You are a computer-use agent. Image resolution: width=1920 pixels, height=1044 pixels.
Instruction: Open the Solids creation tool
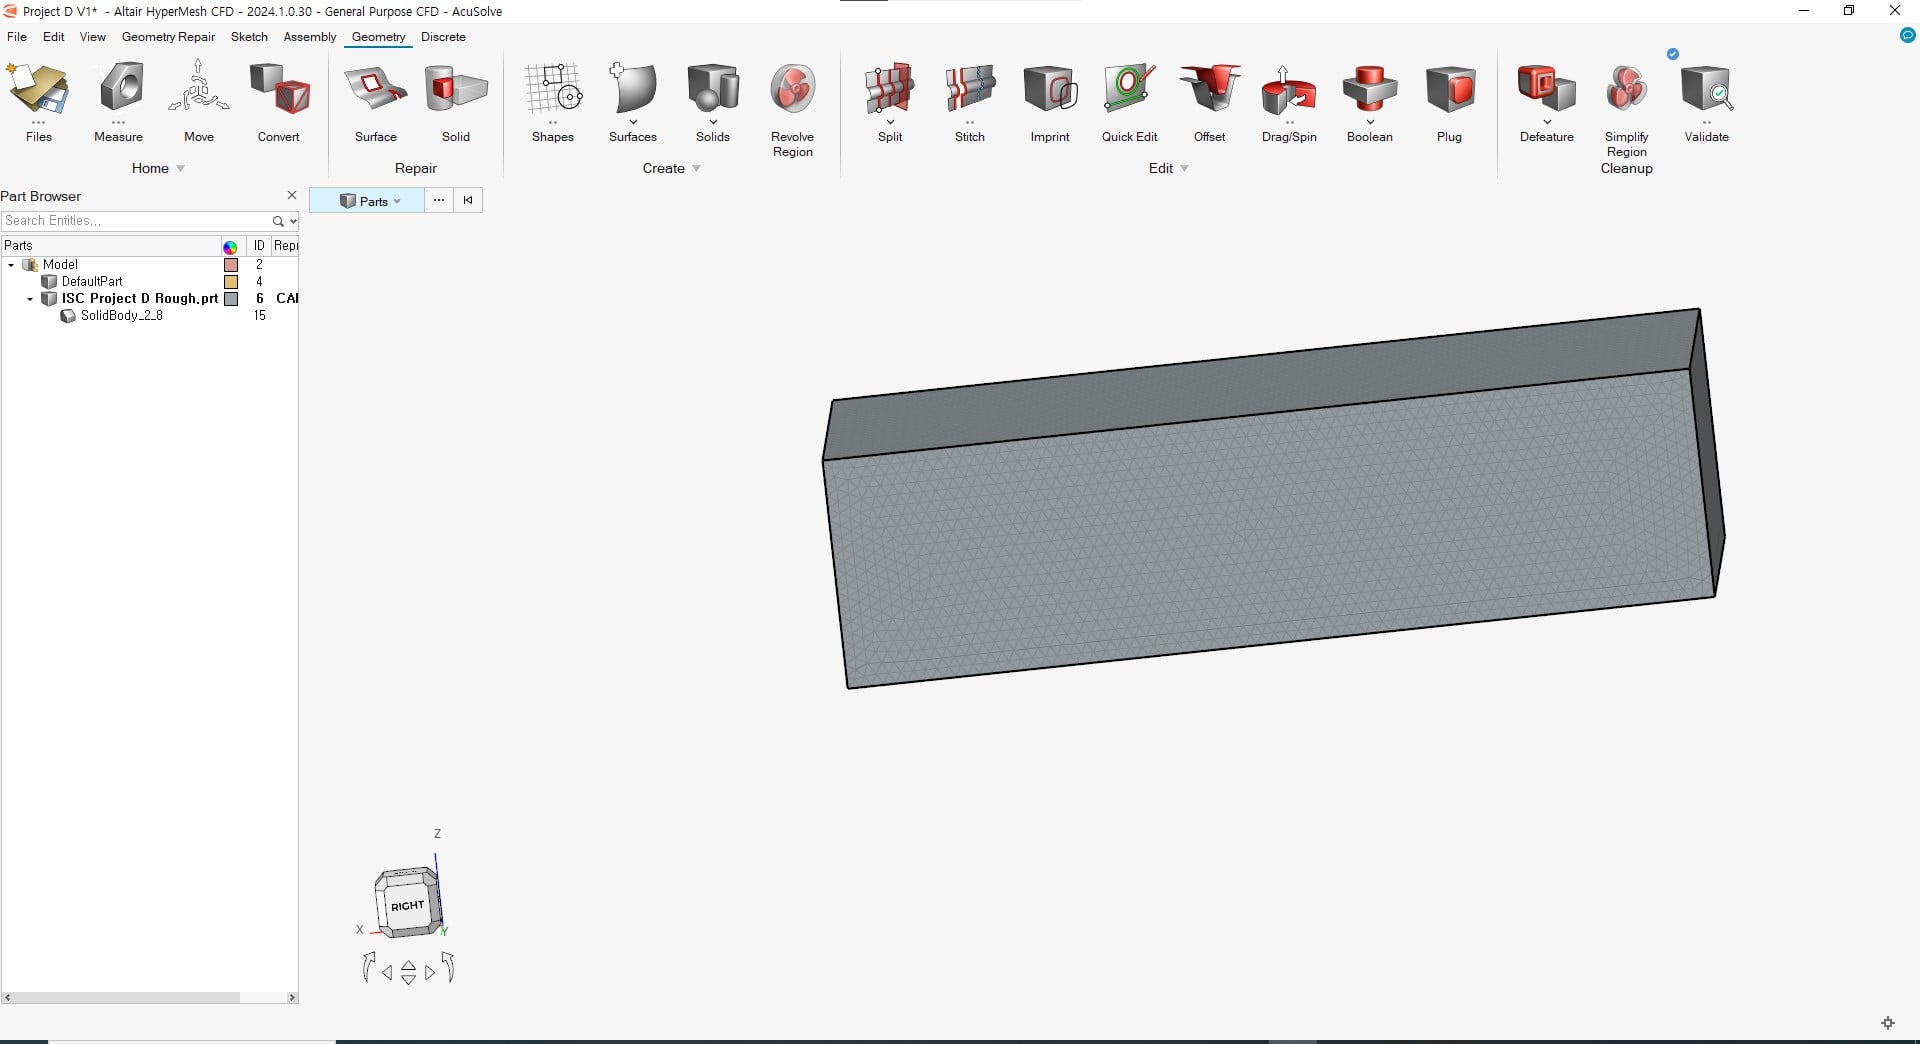pos(713,100)
